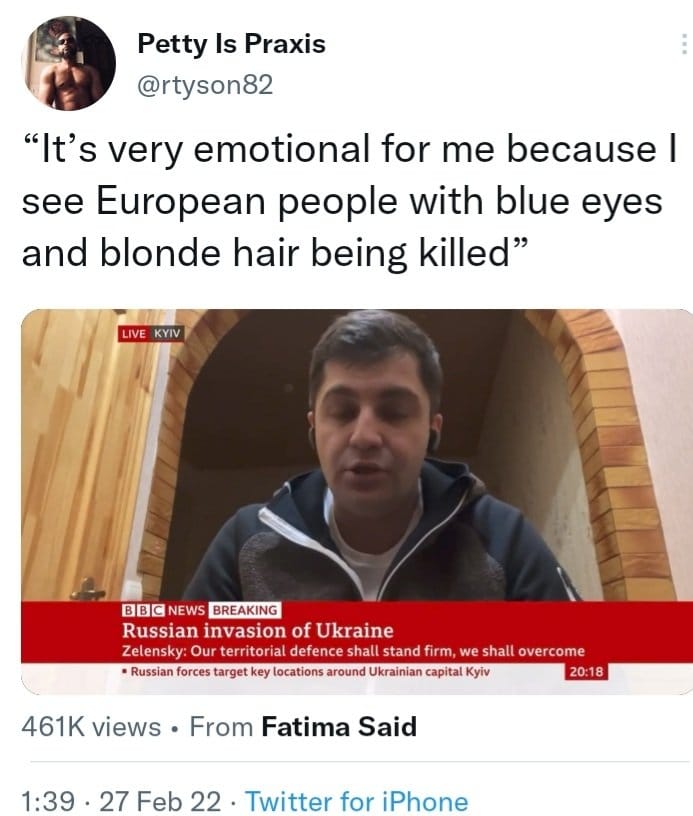The image size is (693, 816).
Task: Open the Twitter for iPhone source link
Action: click(x=356, y=801)
